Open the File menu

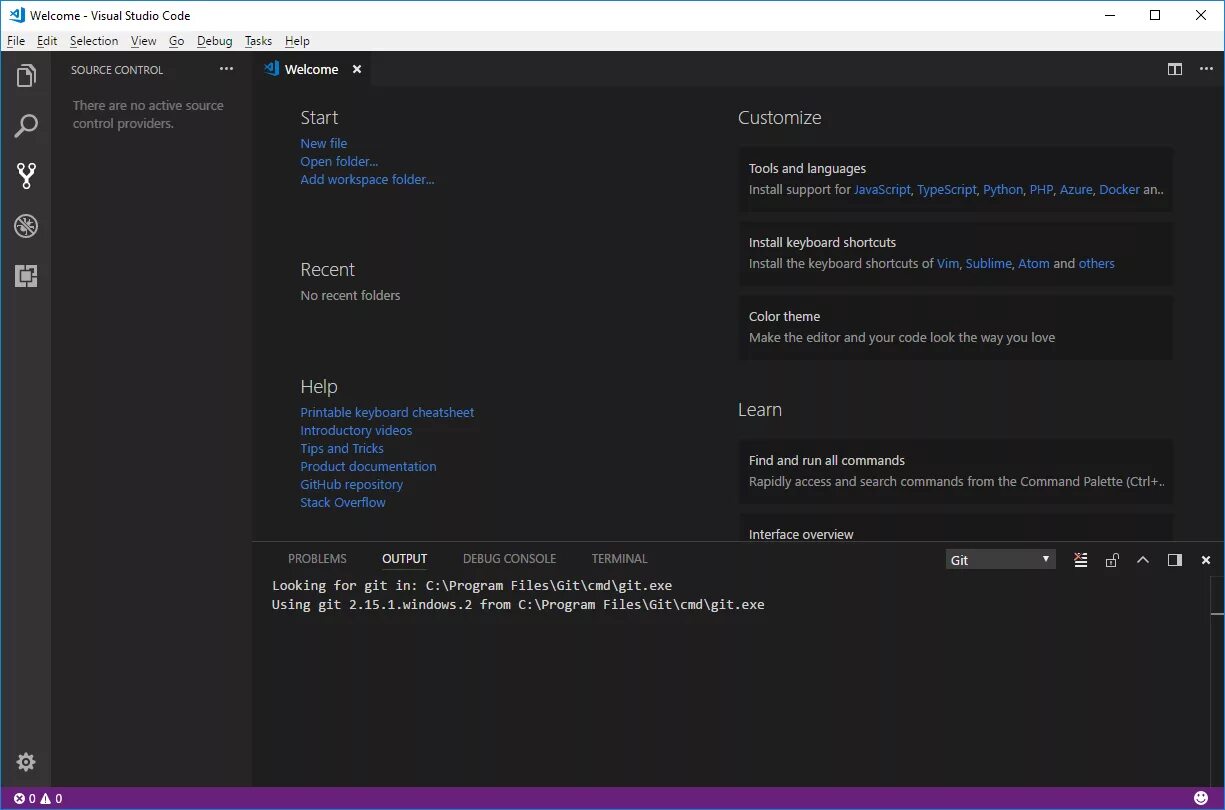tap(16, 41)
